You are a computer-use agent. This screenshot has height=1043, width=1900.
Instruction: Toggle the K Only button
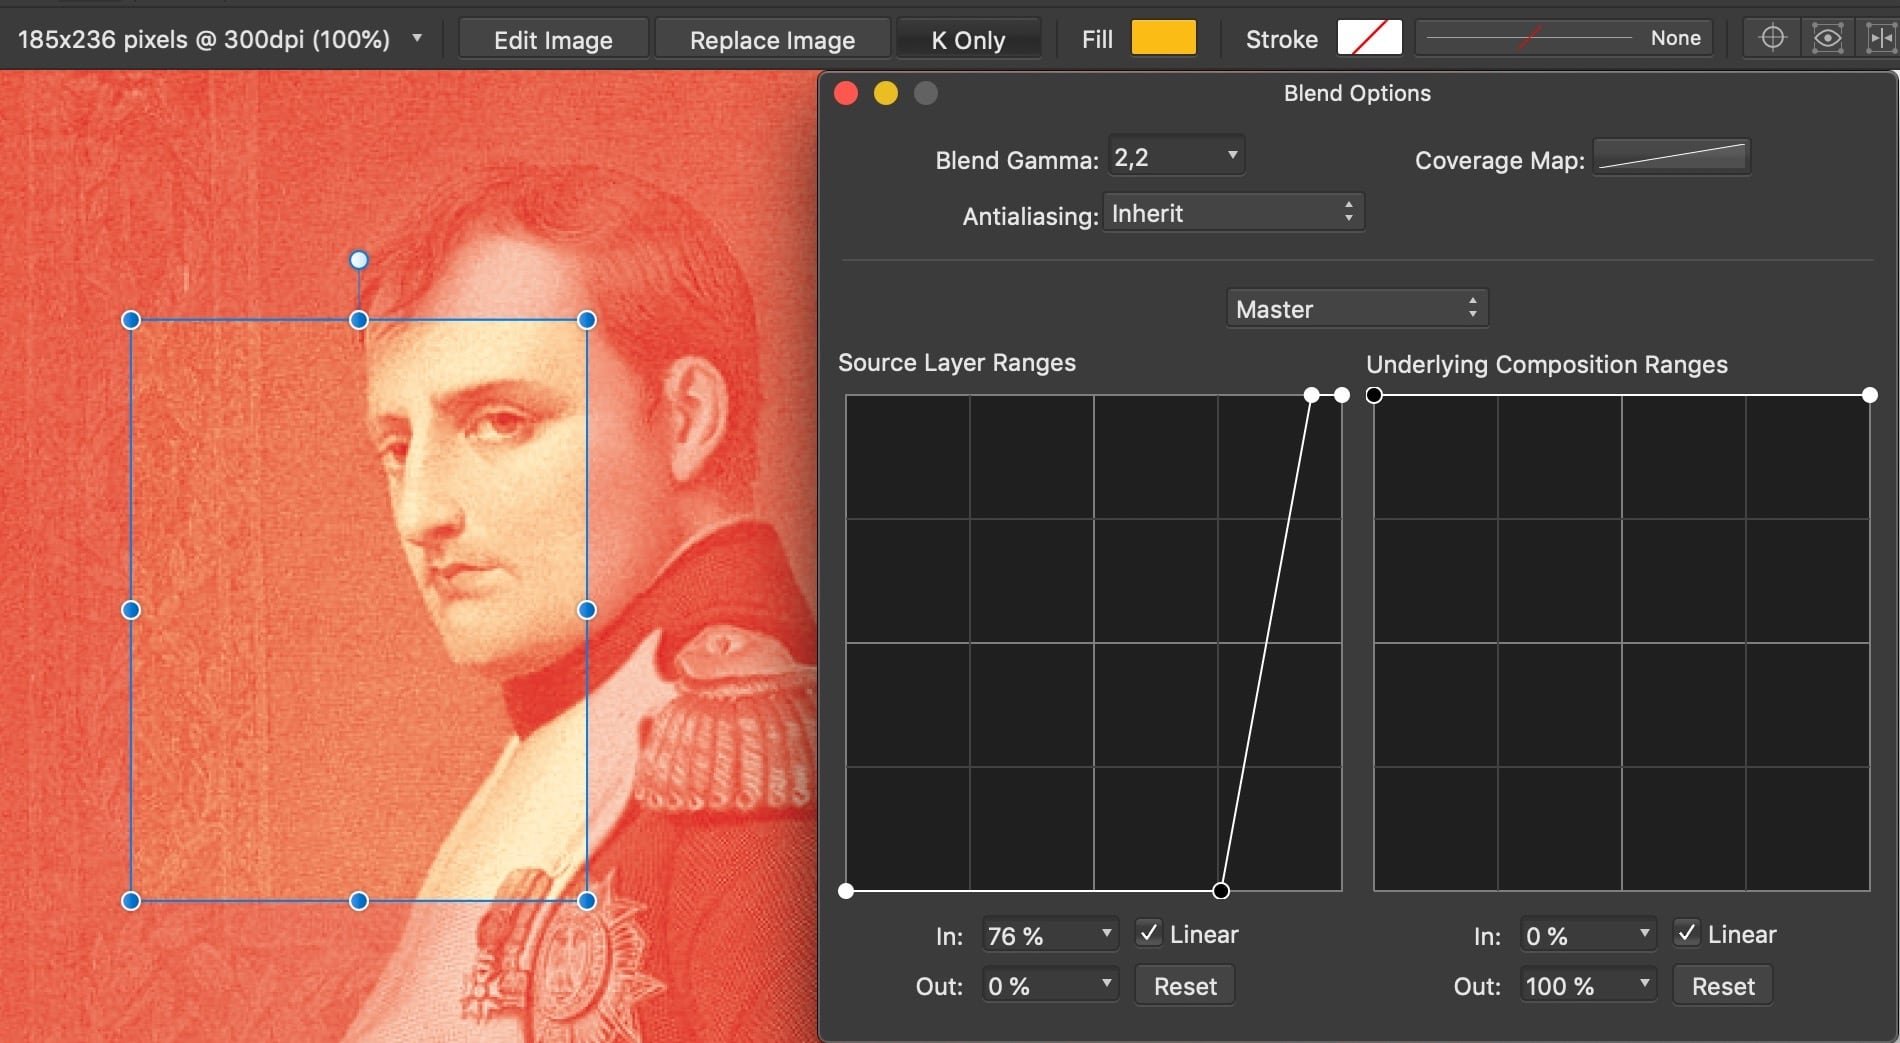point(967,40)
